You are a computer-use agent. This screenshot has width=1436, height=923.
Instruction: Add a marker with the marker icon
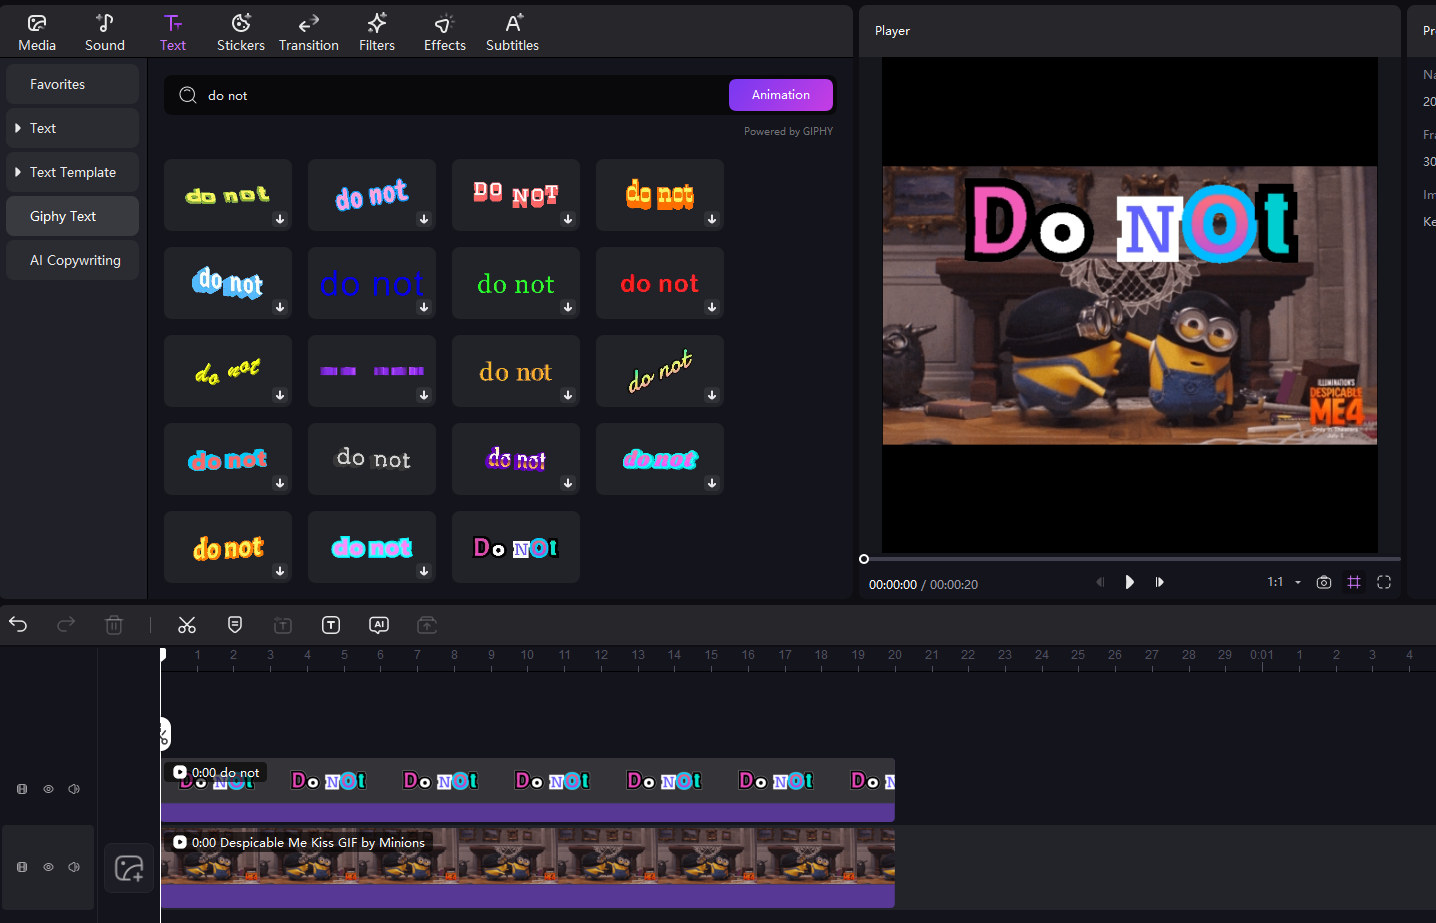235,625
